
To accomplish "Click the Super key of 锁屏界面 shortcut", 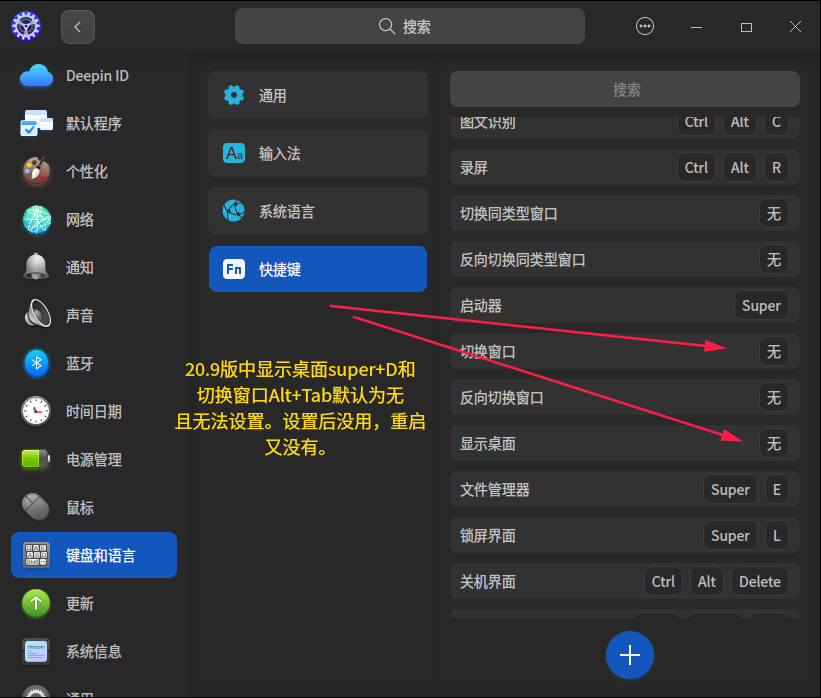I will click(730, 536).
